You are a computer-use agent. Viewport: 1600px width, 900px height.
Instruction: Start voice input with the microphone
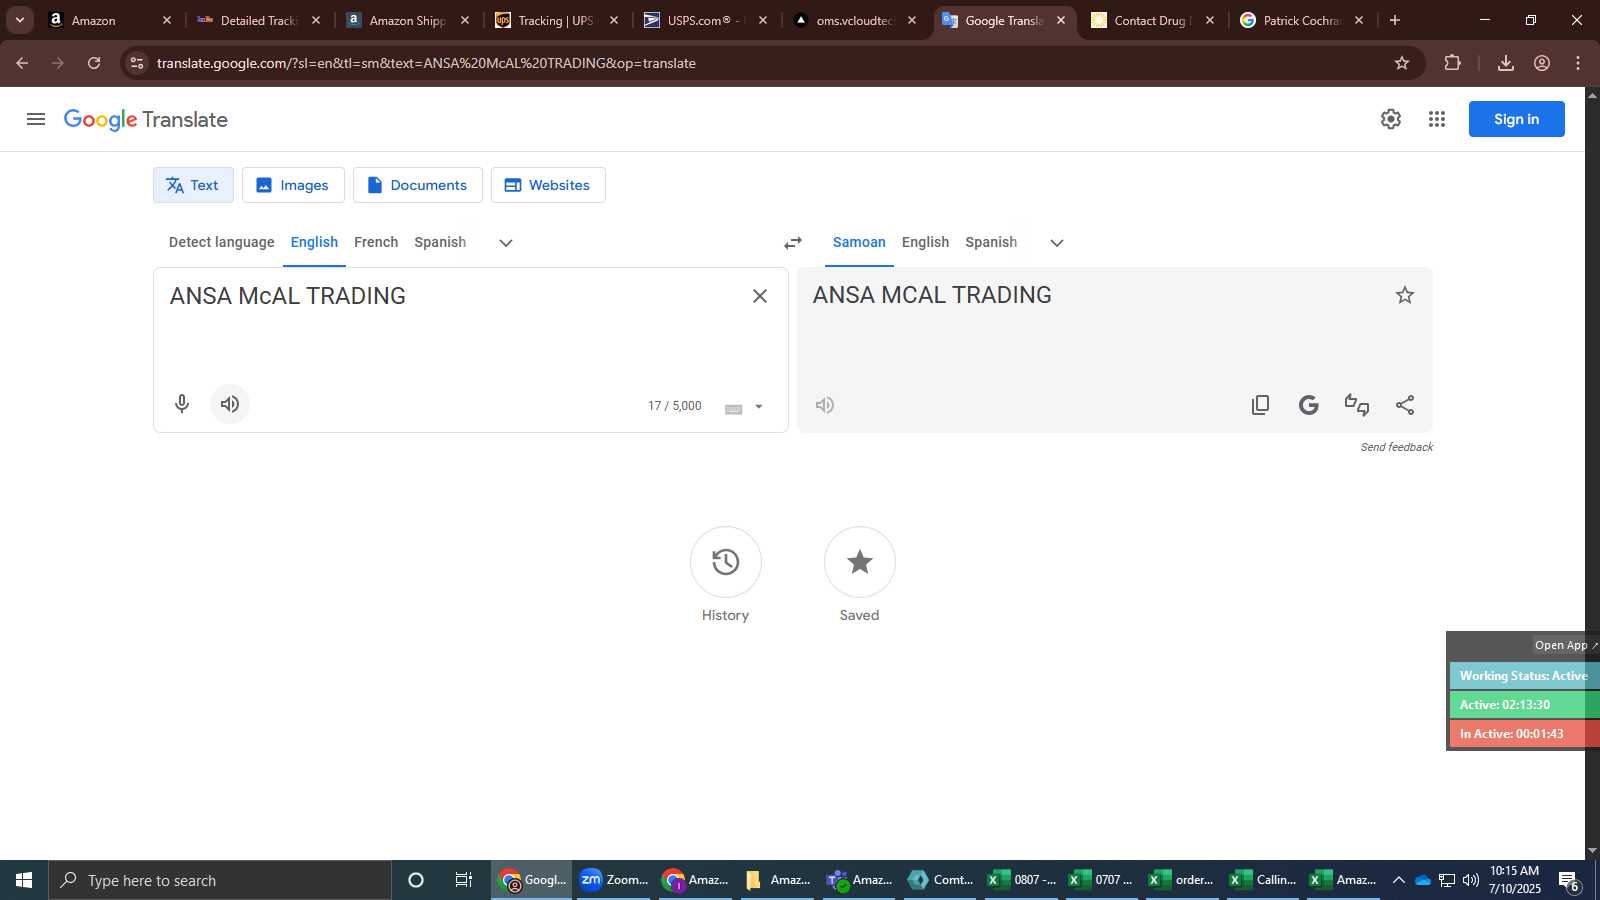tap(182, 404)
